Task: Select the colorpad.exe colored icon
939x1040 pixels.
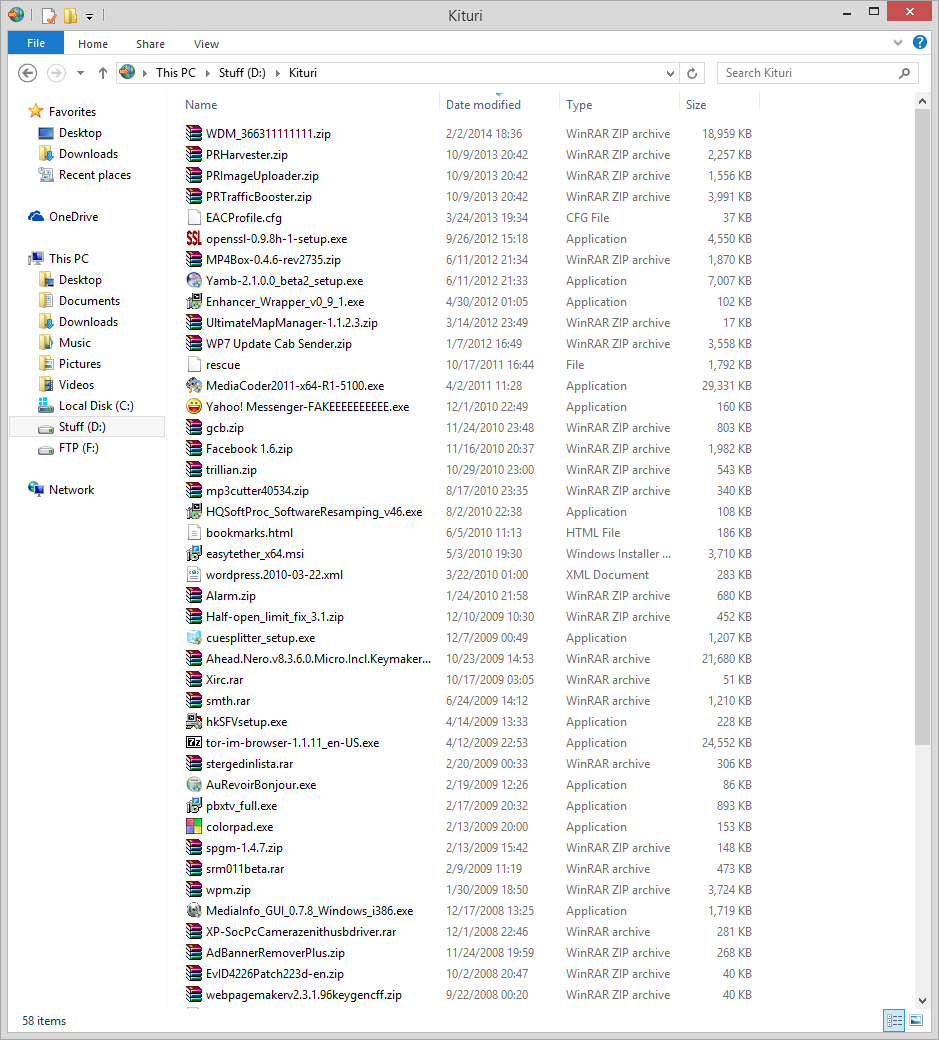Action: pos(194,826)
